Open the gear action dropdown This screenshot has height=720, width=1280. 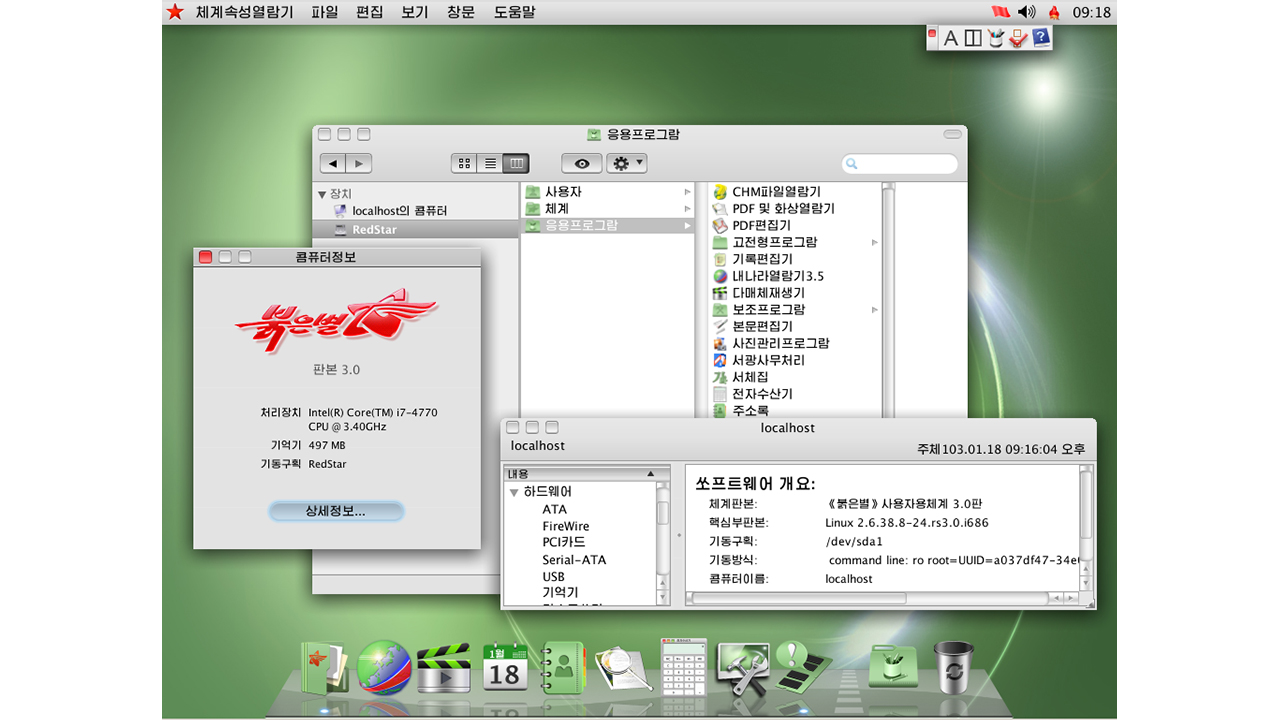[x=627, y=163]
